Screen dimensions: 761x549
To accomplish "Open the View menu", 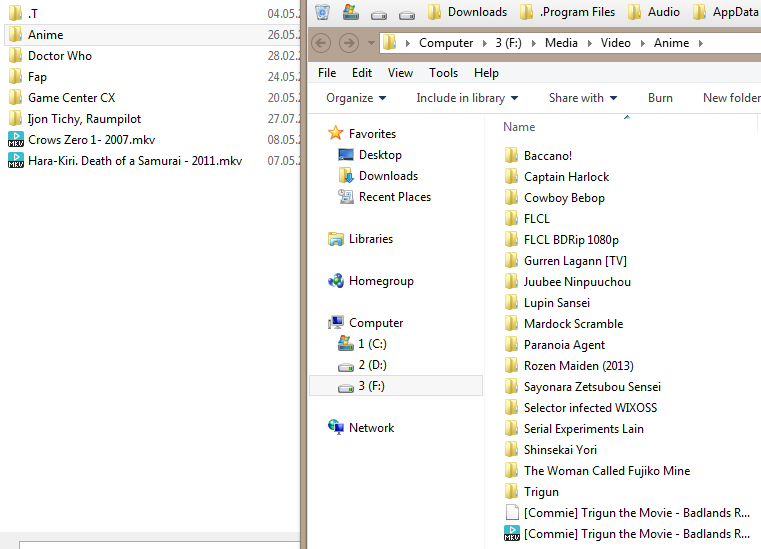I will click(x=400, y=73).
